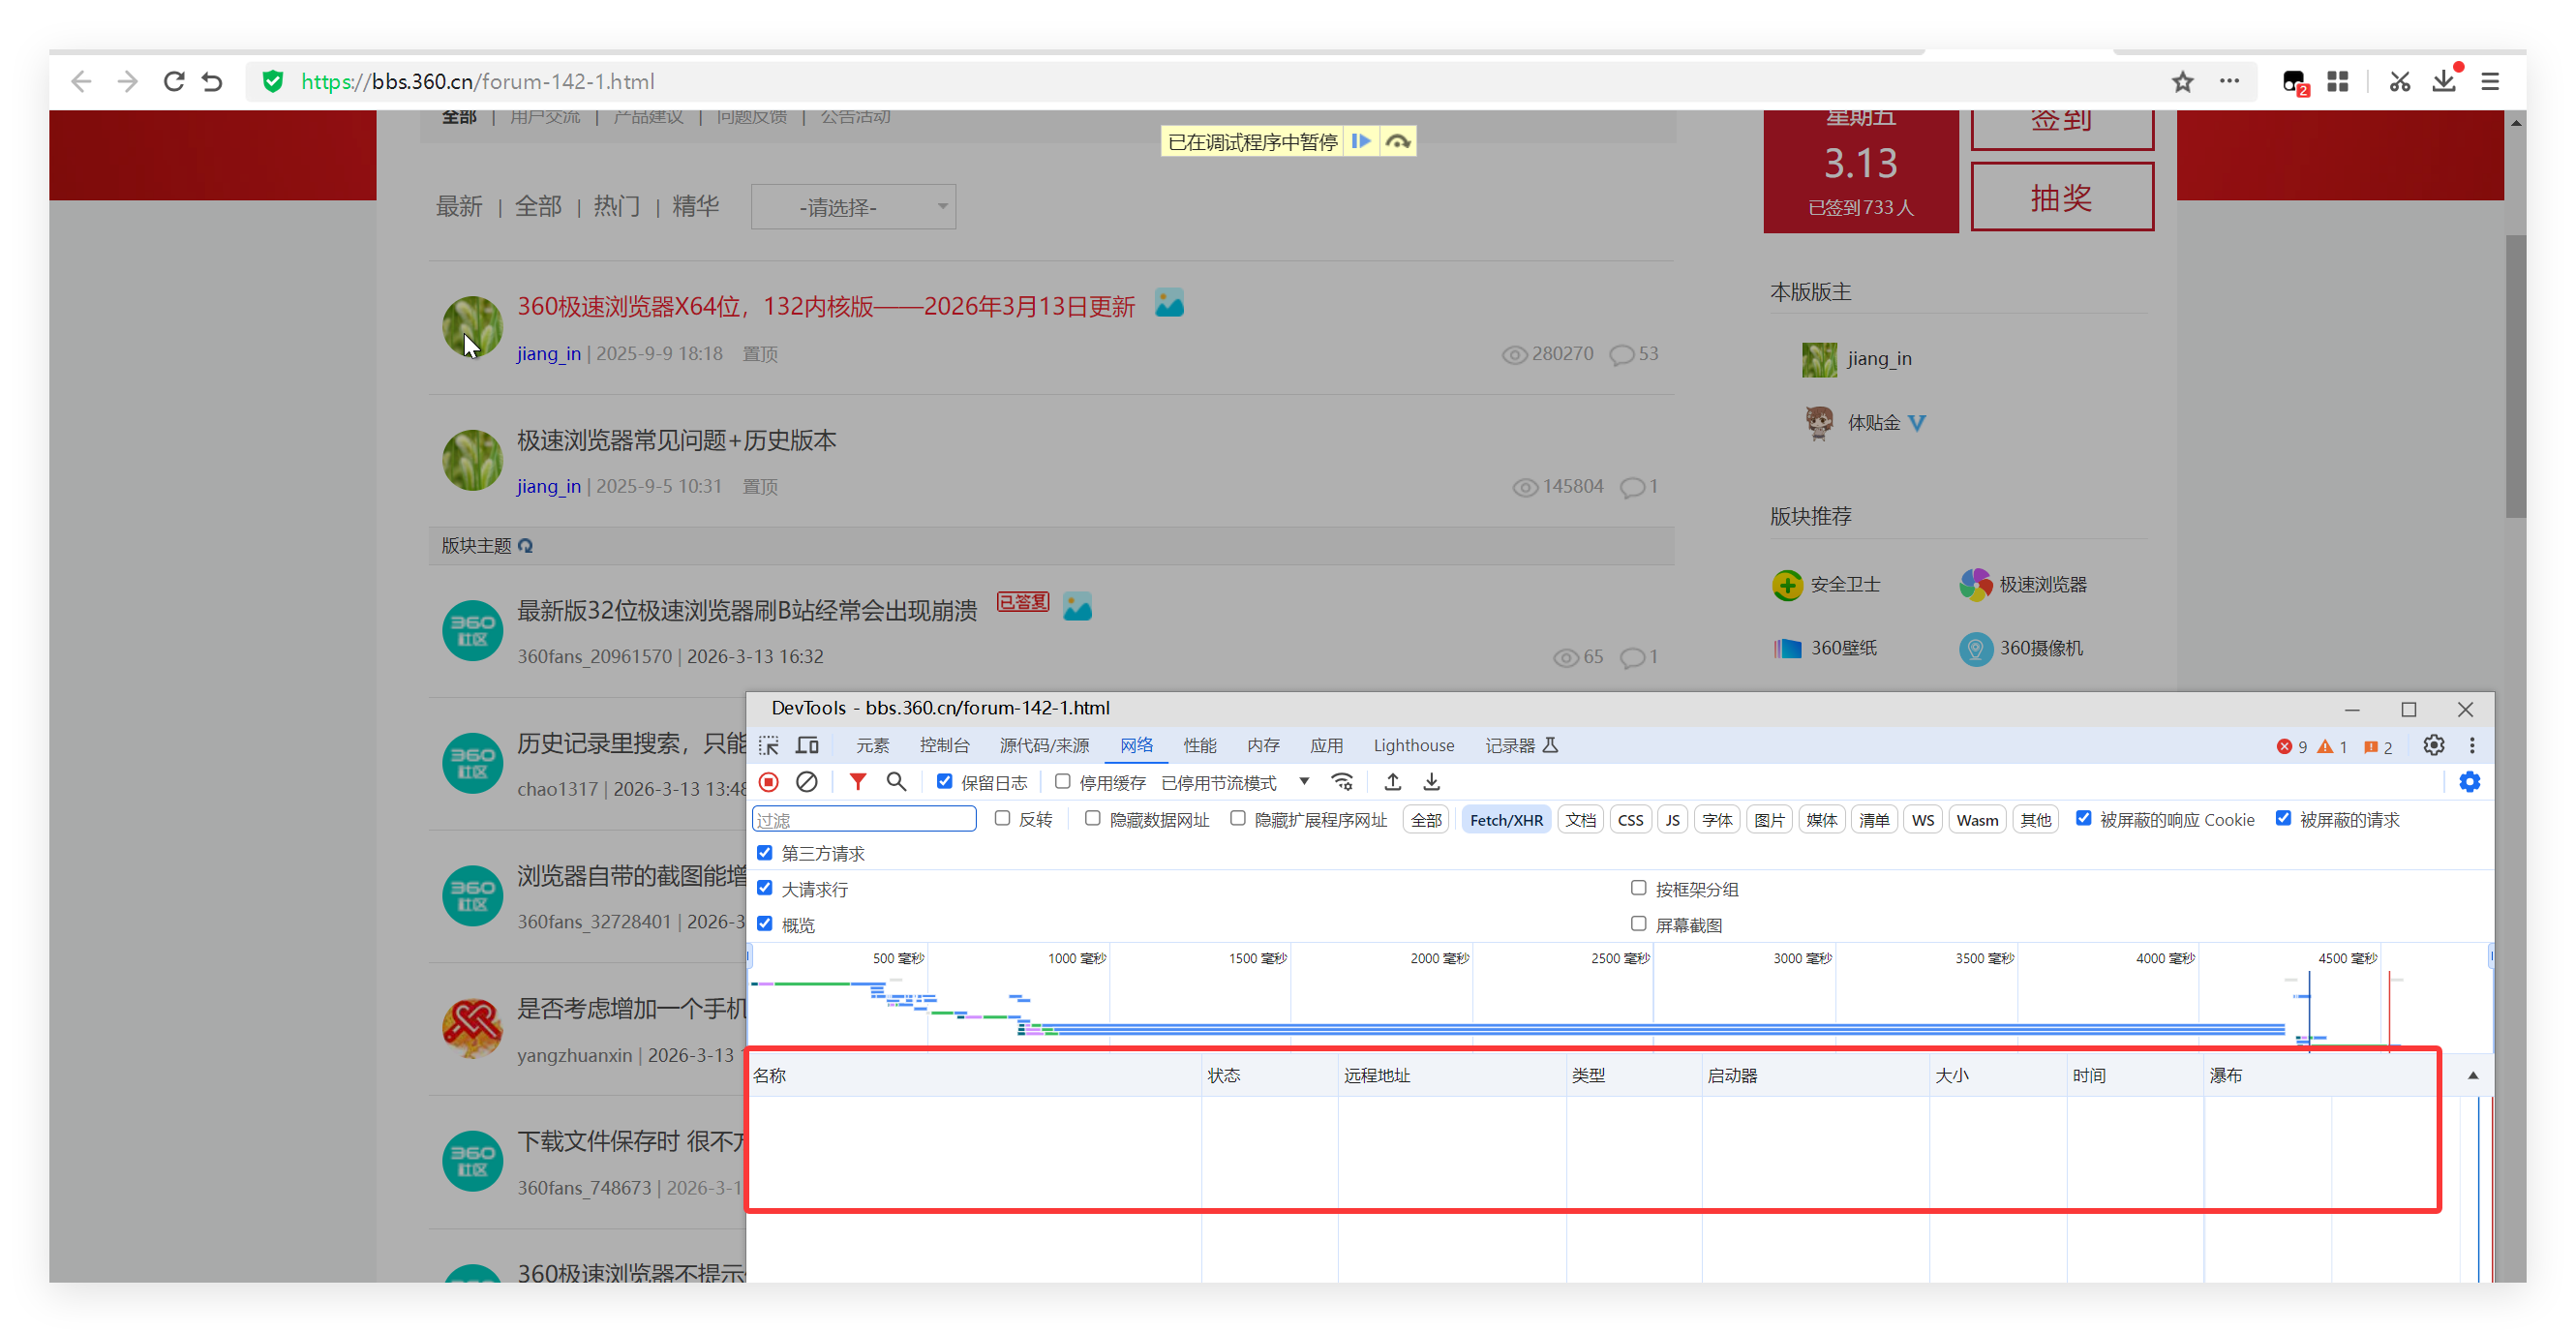Image resolution: width=2576 pixels, height=1332 pixels.
Task: Open the 源代码/来源 tab
Action: pyautogui.click(x=1044, y=745)
